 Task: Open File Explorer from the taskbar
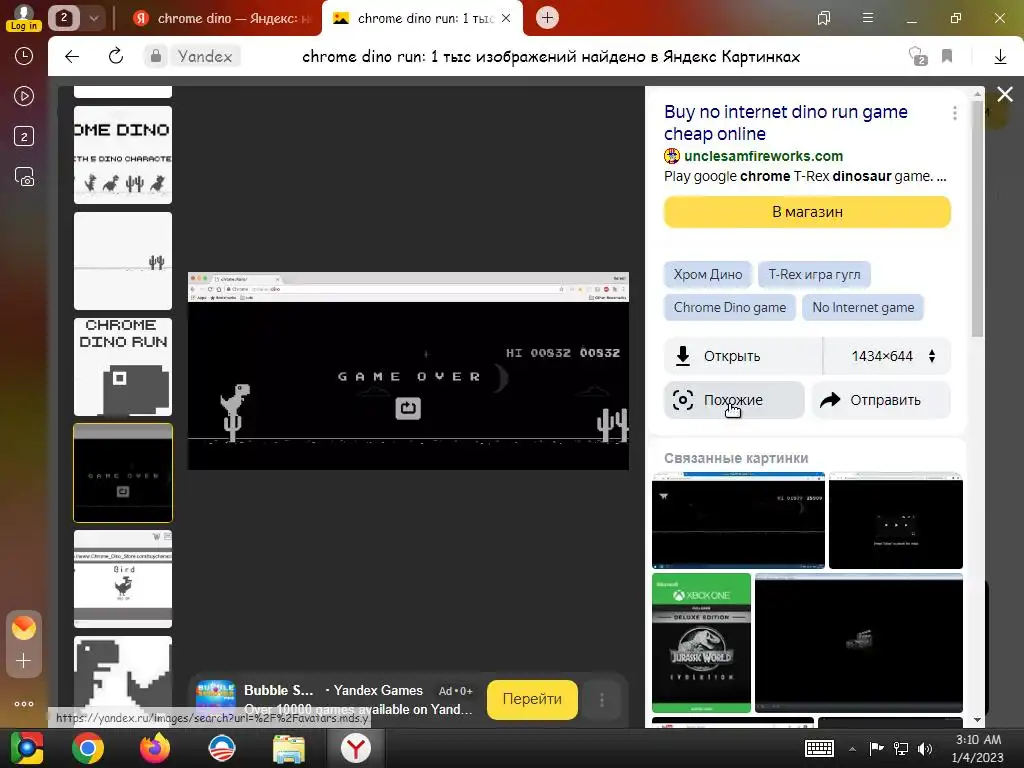(289, 748)
